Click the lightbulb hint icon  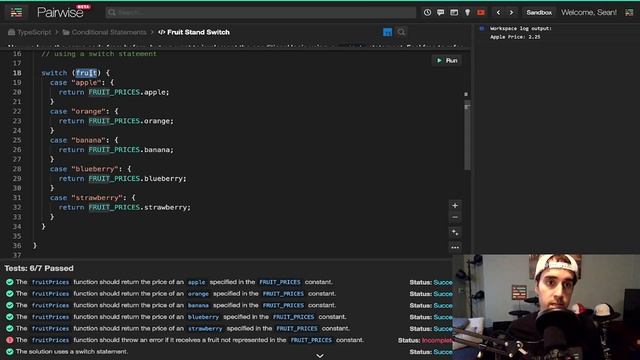(x=467, y=13)
